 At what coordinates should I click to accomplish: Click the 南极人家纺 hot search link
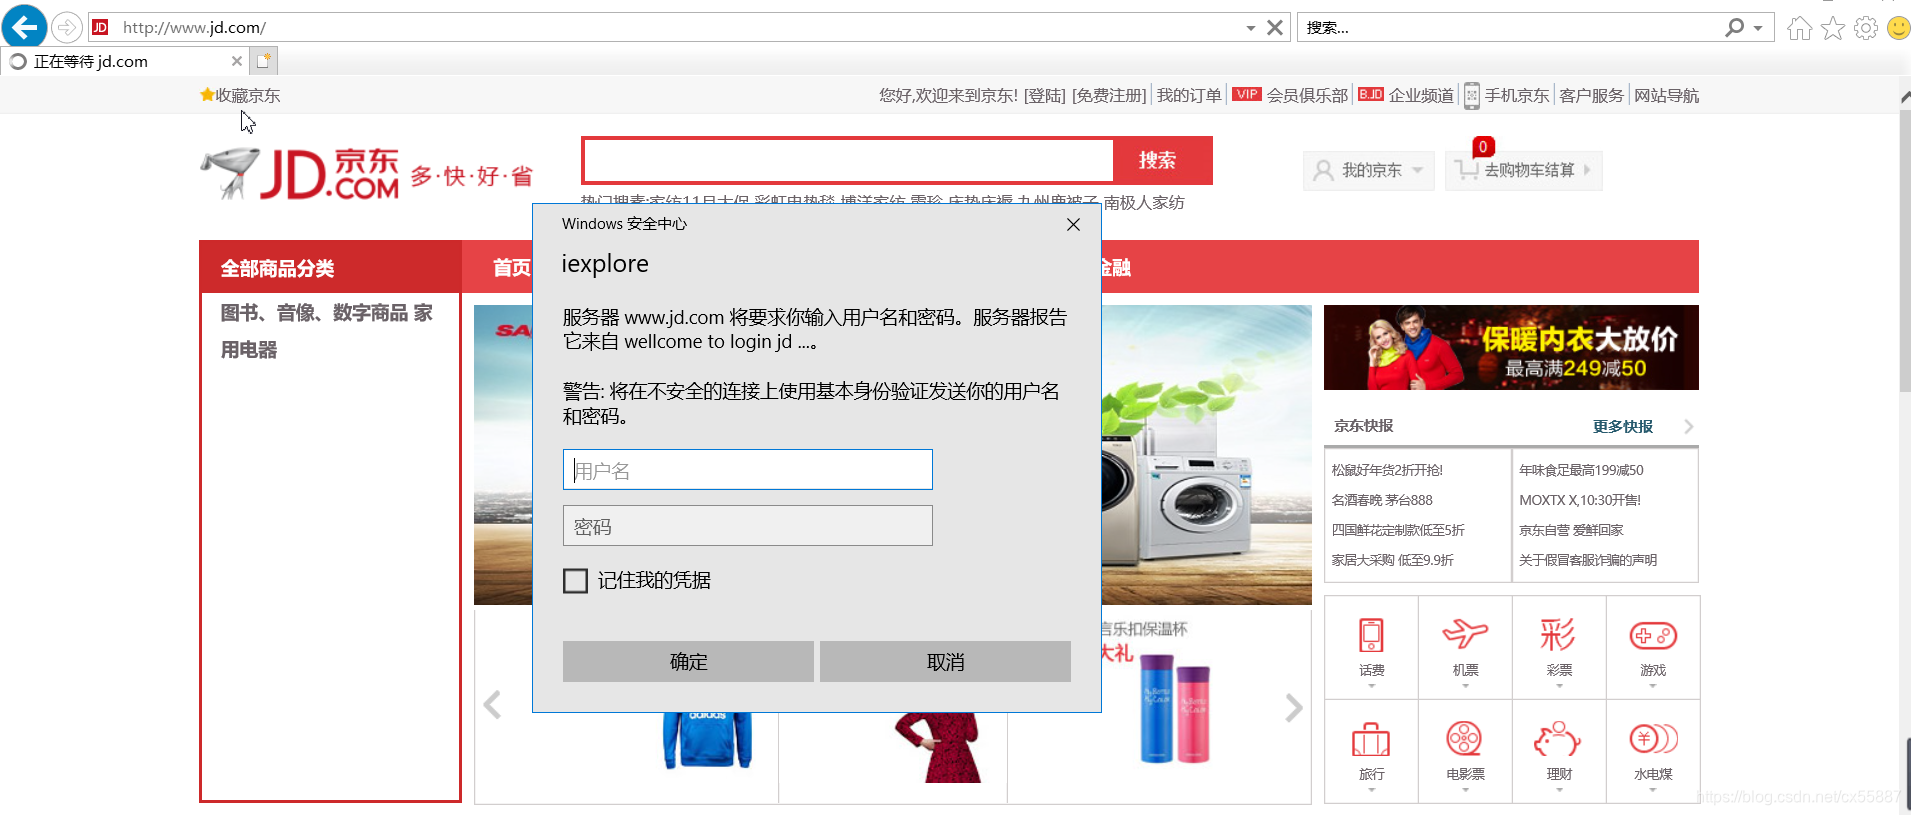(1144, 203)
